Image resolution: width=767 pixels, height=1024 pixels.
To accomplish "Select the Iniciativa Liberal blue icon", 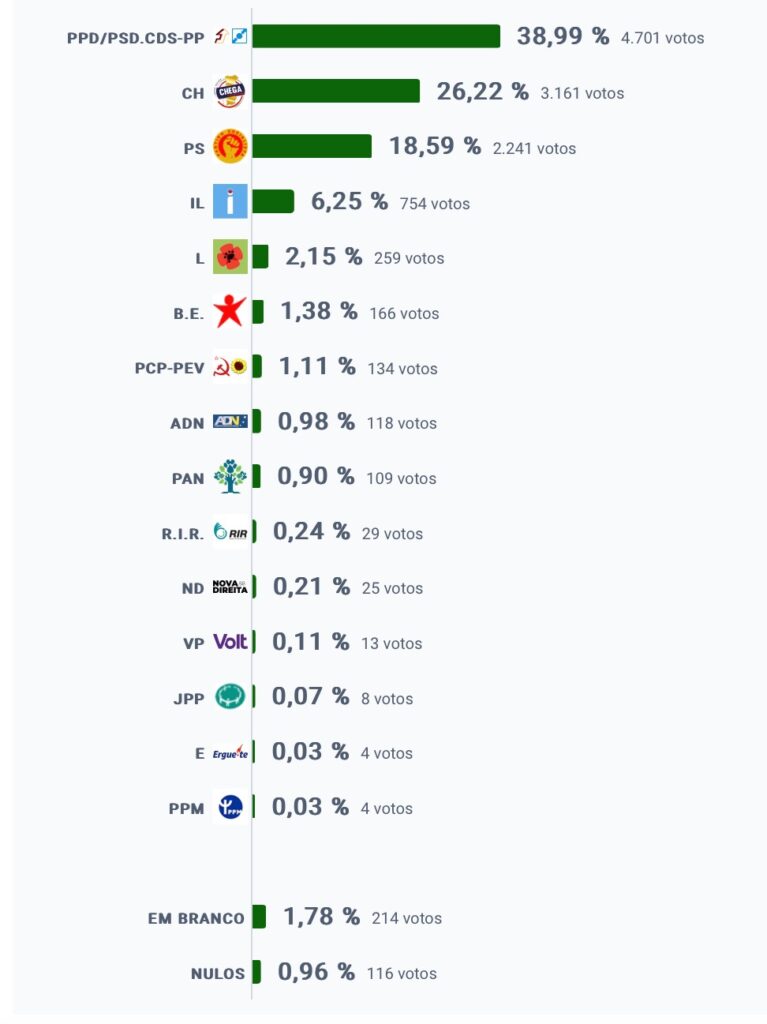I will point(230,202).
